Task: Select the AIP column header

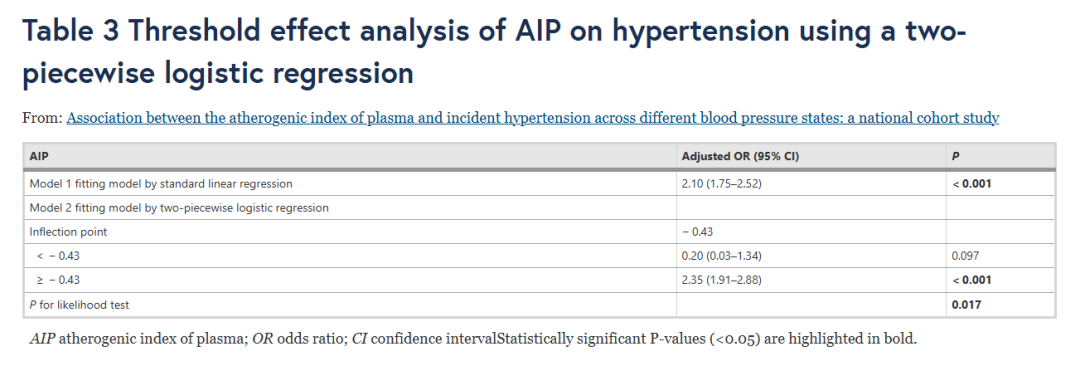Action: coord(39,156)
